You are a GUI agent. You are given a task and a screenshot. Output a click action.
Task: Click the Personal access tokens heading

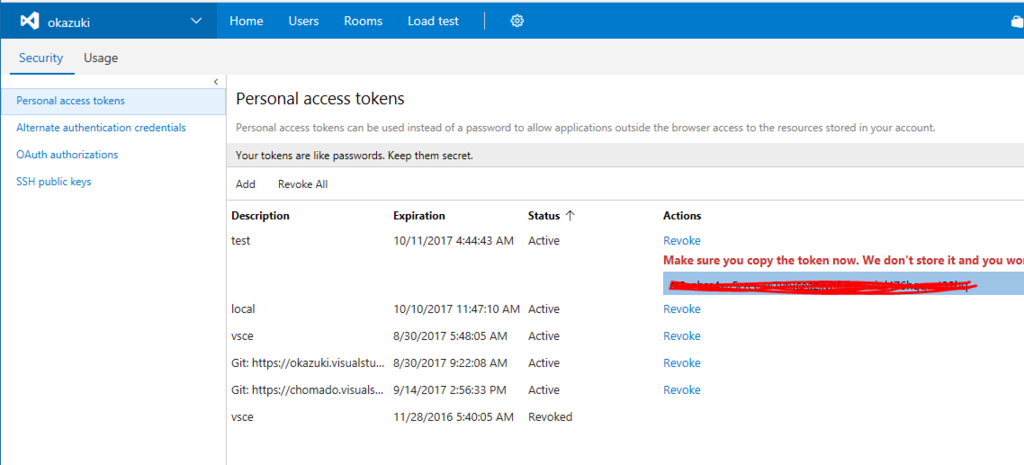(320, 99)
